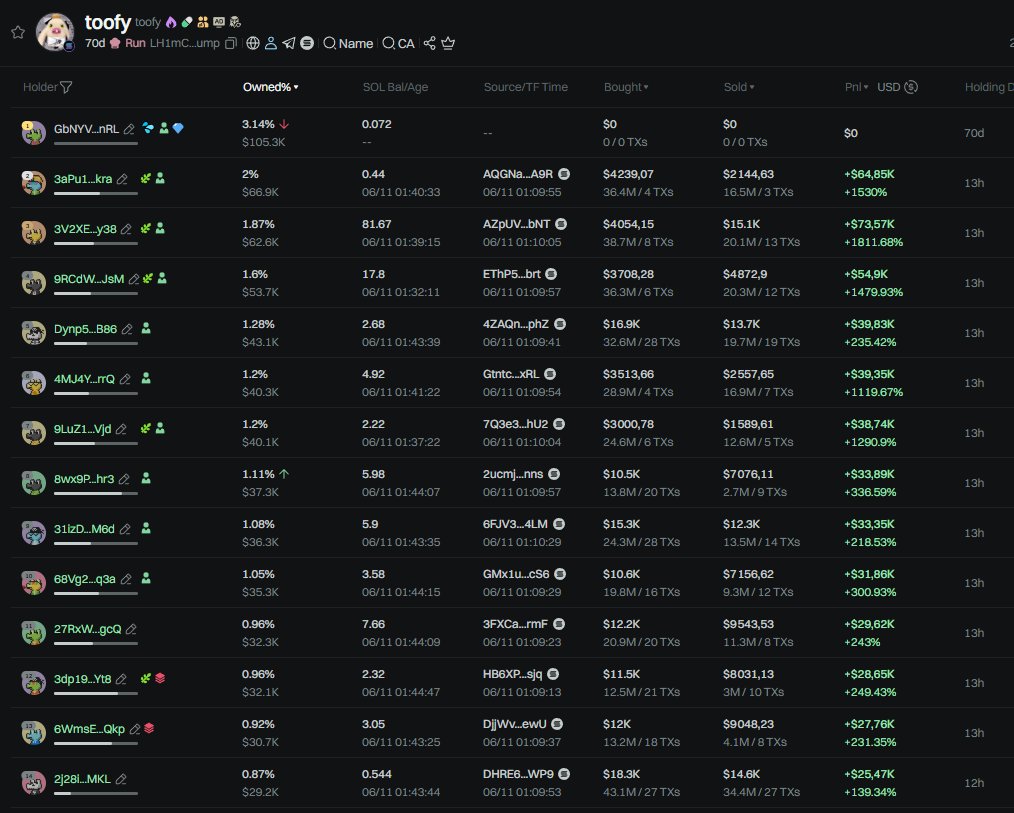Open the token website globe icon
1014x813 pixels.
click(253, 43)
